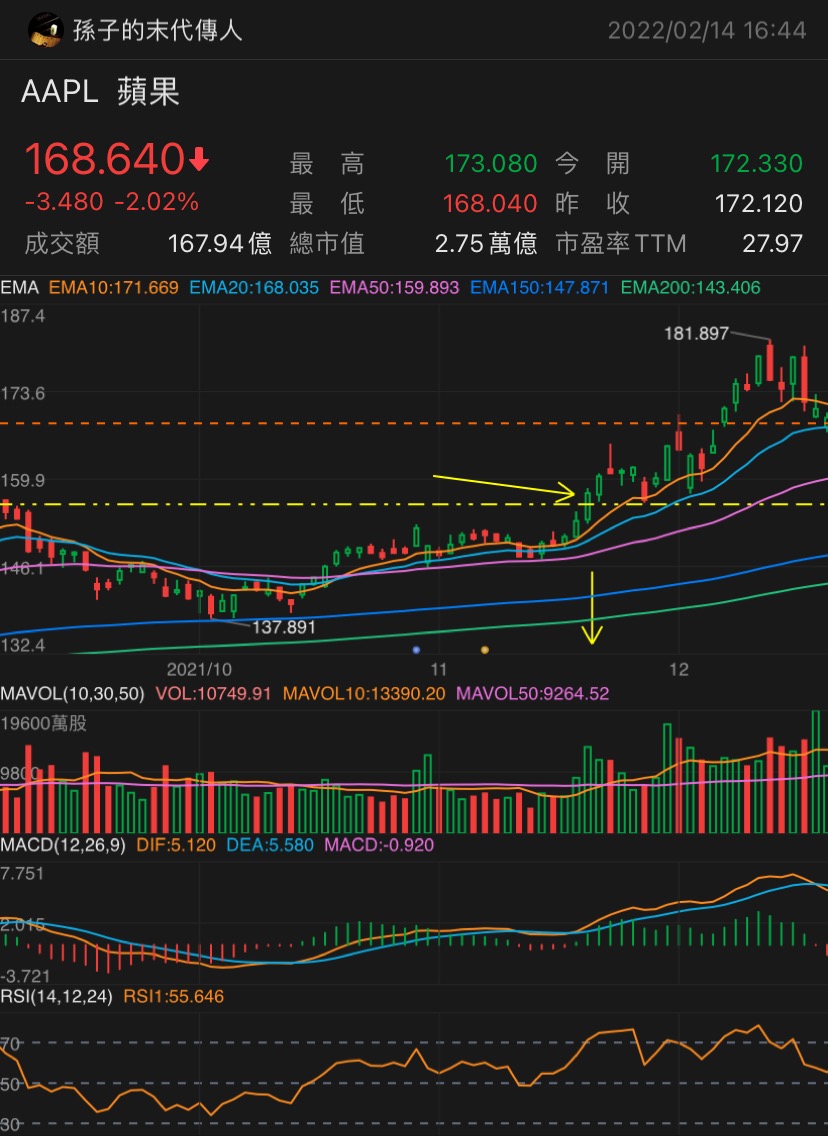Tap the 19600萬股 volume axis label
The height and width of the screenshot is (1136, 828).
coord(43,723)
